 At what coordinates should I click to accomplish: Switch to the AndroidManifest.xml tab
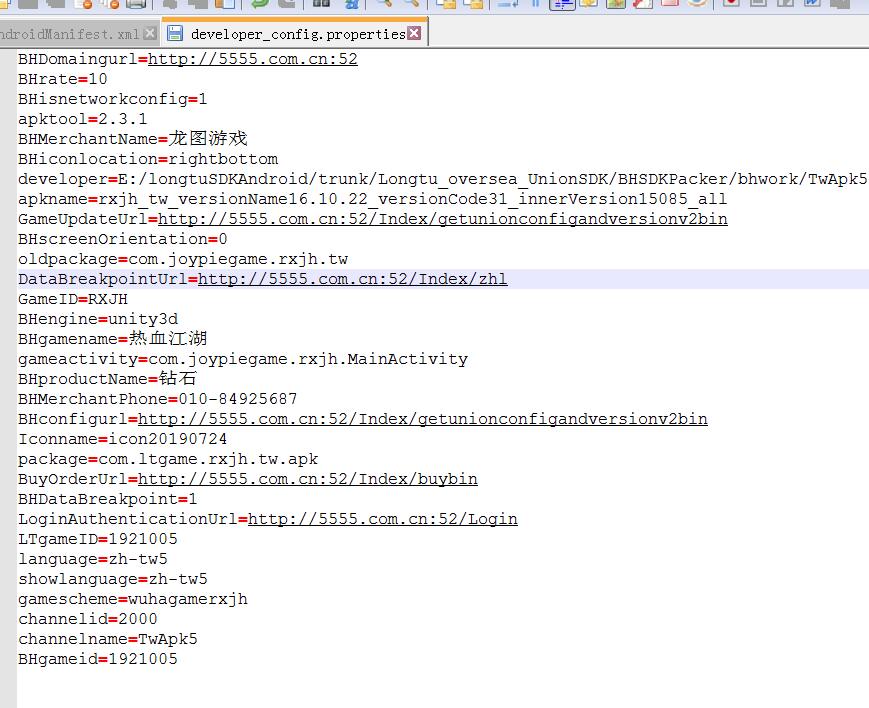[x=70, y=34]
